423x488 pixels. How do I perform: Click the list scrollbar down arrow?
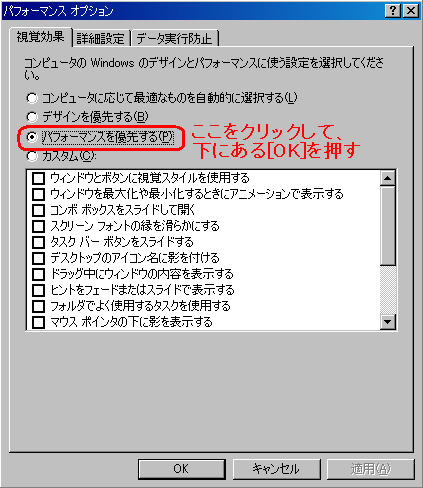click(x=388, y=322)
